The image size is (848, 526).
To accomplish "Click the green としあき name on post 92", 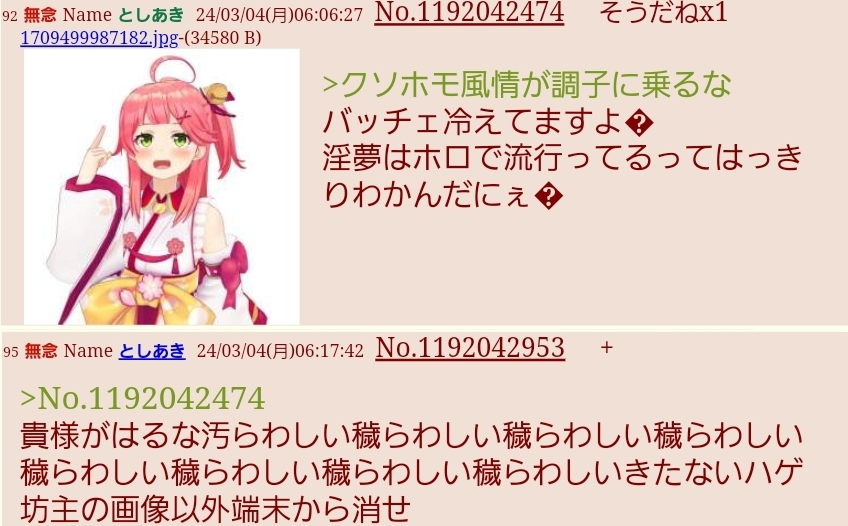I will pyautogui.click(x=151, y=15).
